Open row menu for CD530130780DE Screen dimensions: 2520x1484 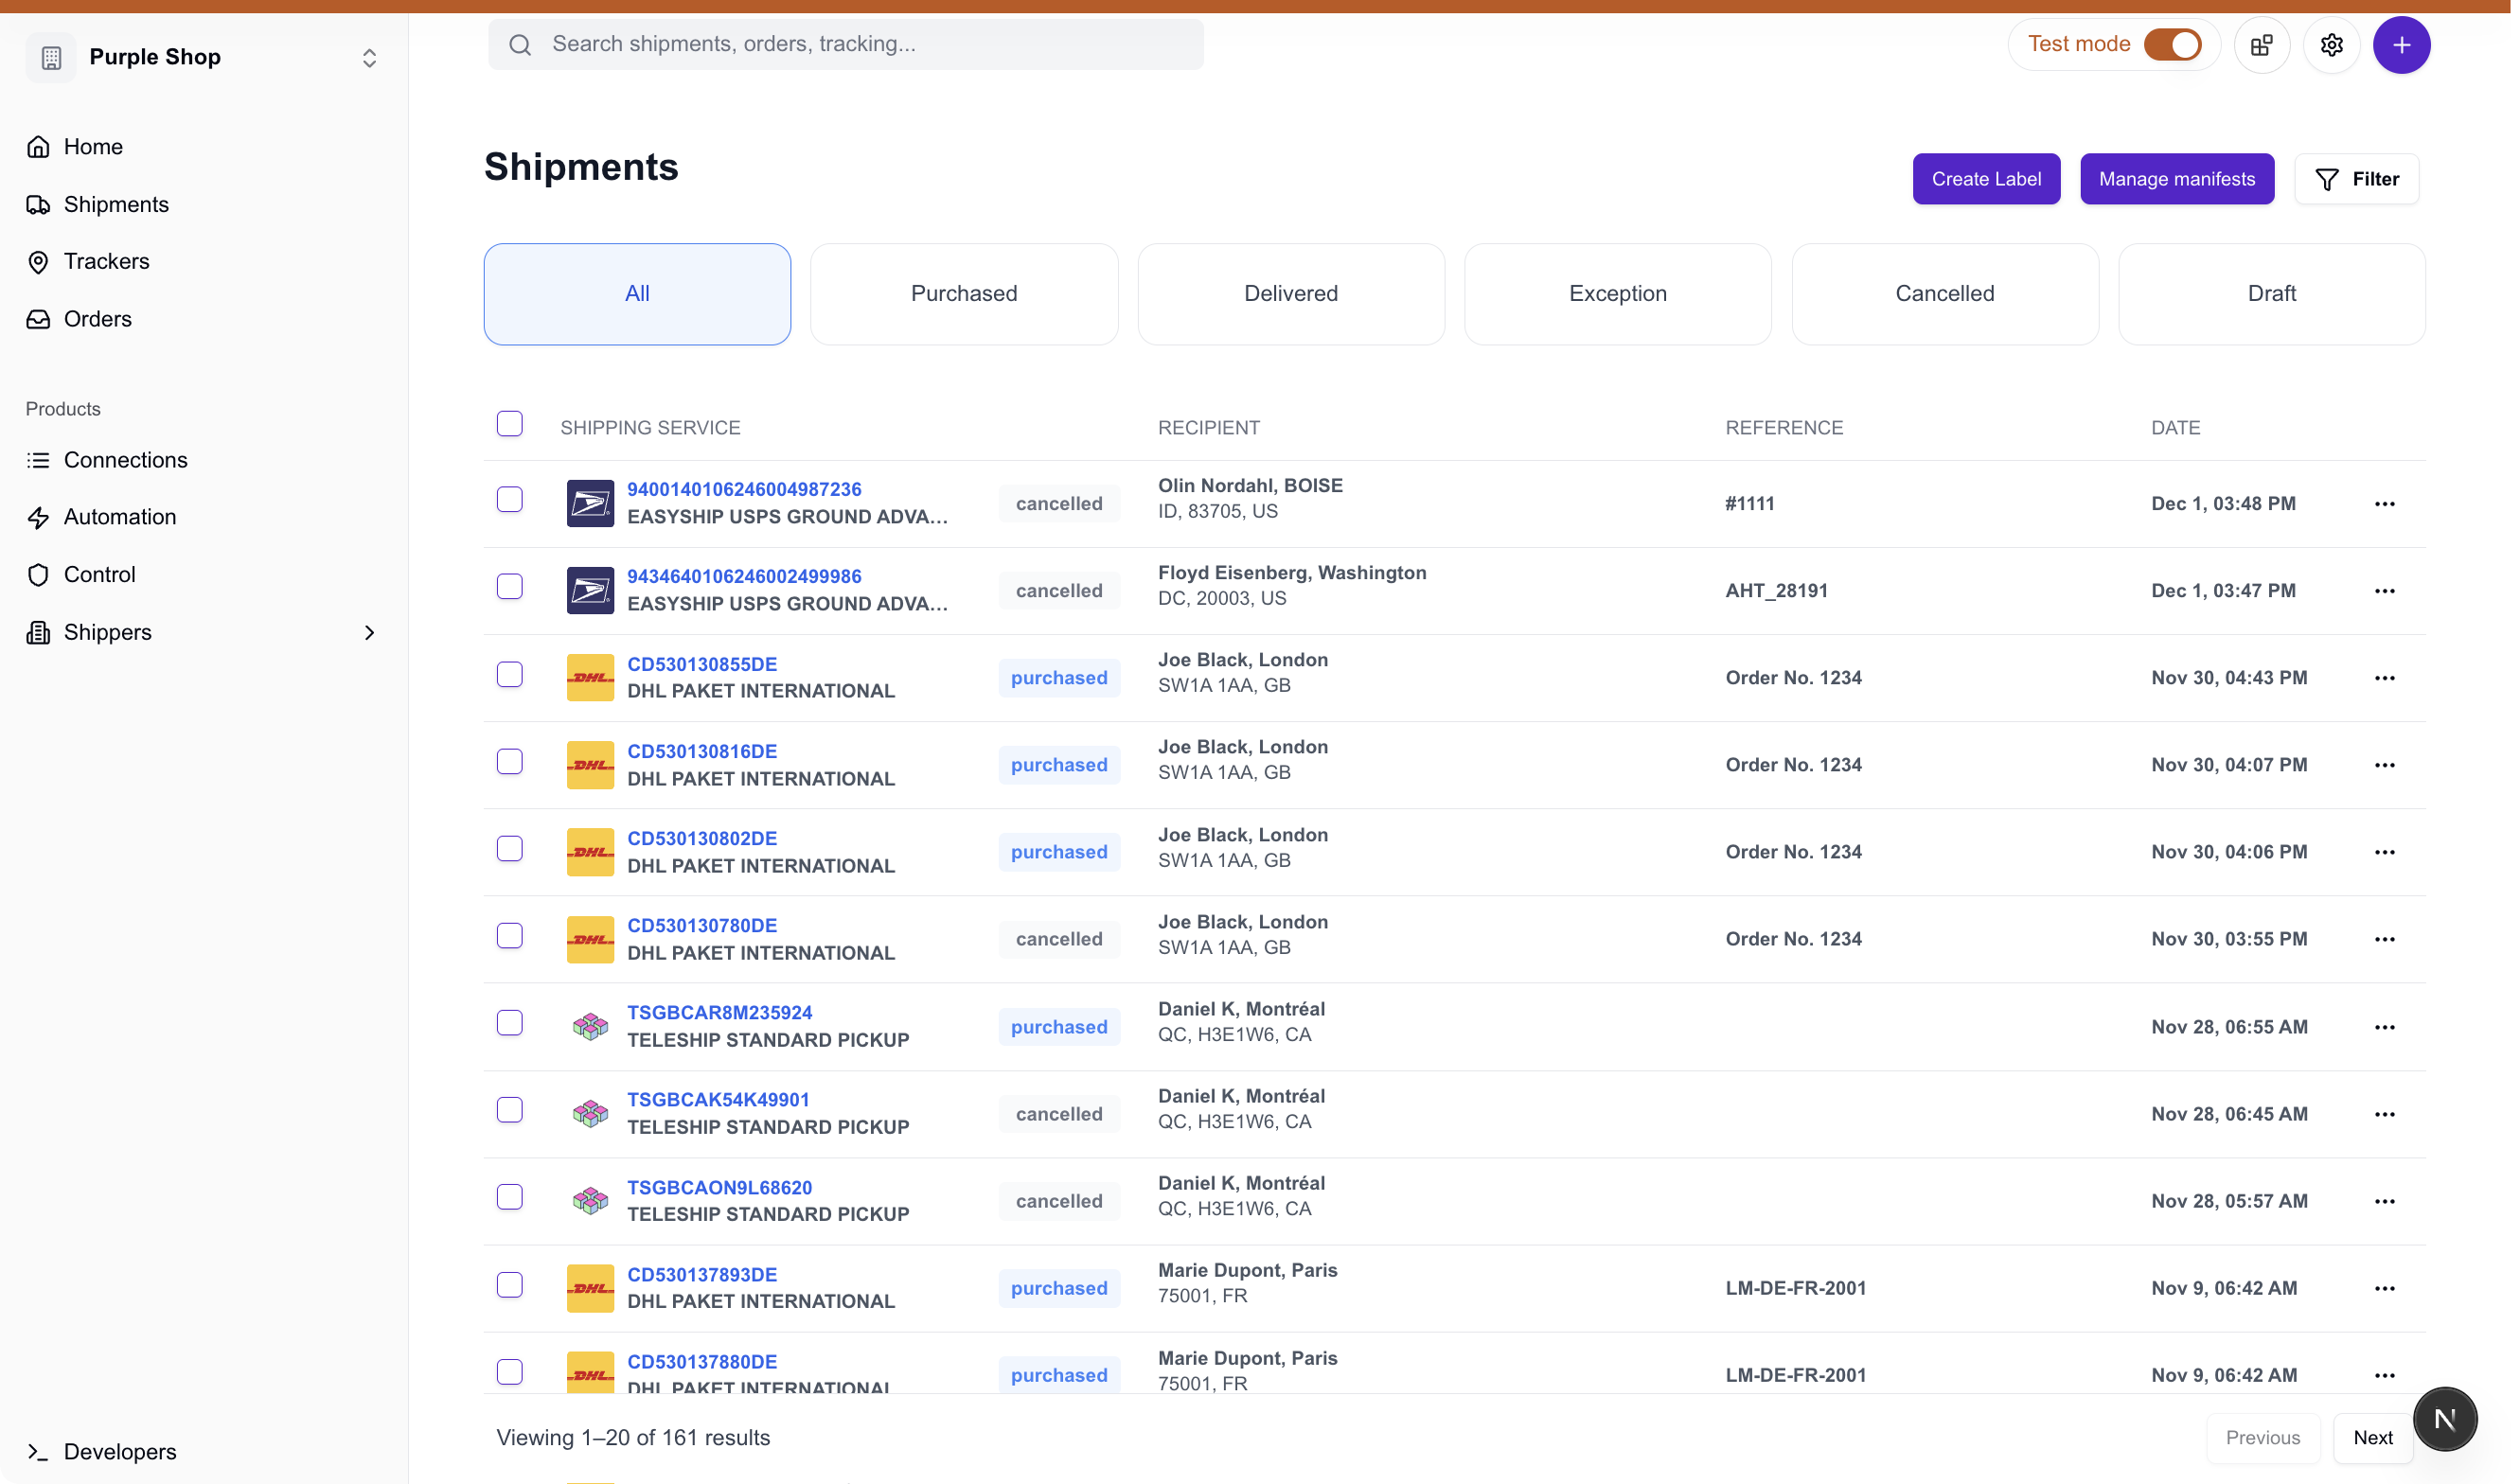tap(2384, 939)
